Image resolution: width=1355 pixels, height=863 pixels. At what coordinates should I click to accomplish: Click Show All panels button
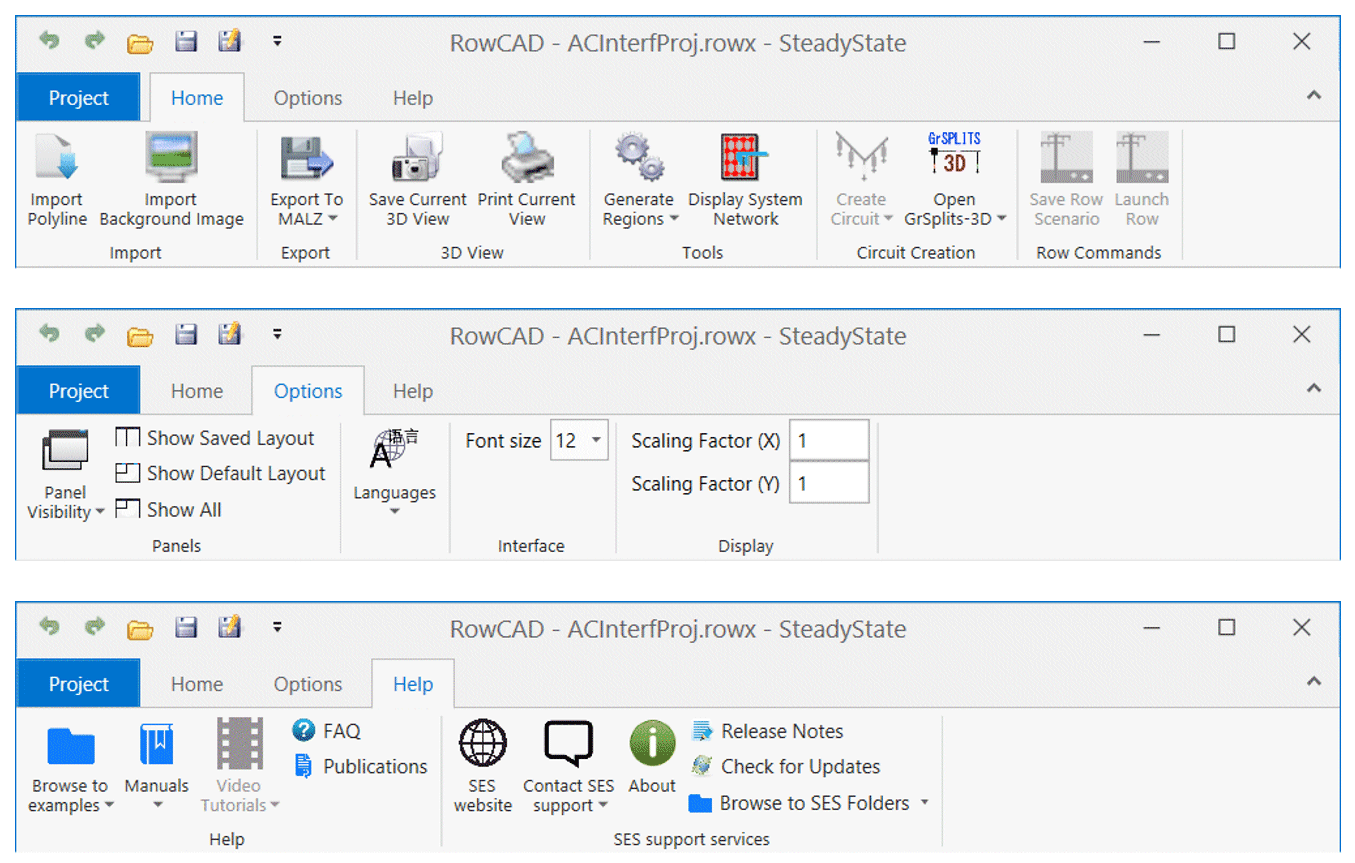pos(168,509)
